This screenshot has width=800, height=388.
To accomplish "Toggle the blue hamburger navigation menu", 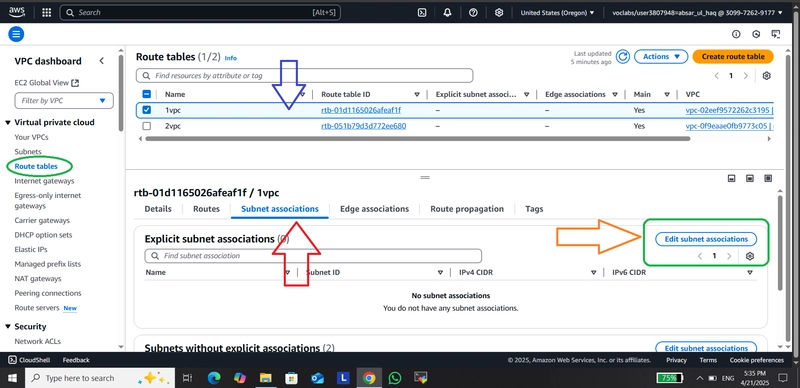I will pos(16,34).
